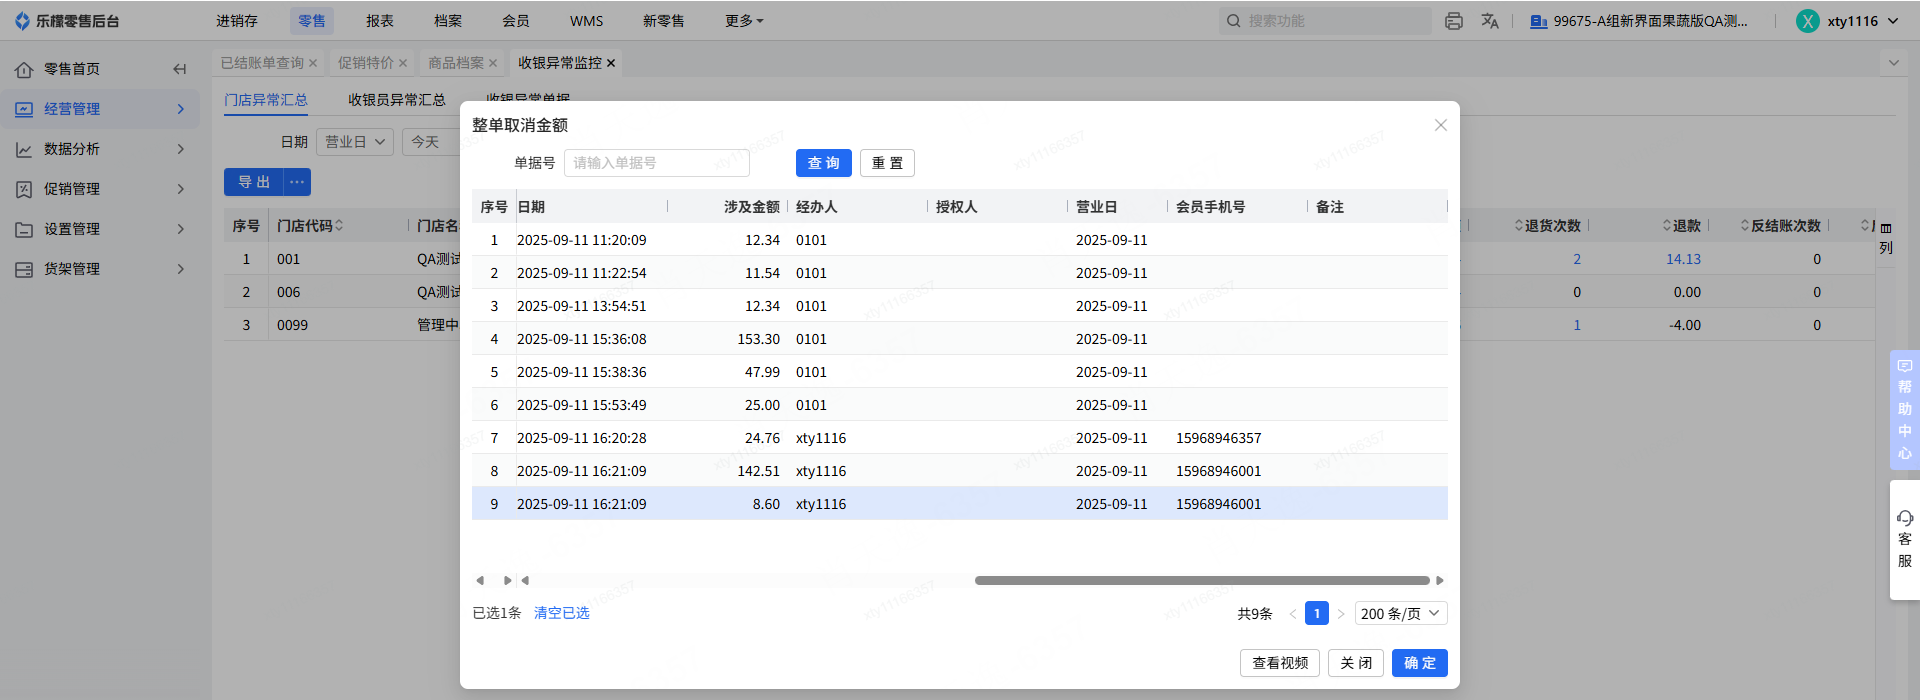This screenshot has height=700, width=1920.
Task: Click the 确定 confirm button
Action: 1420,663
